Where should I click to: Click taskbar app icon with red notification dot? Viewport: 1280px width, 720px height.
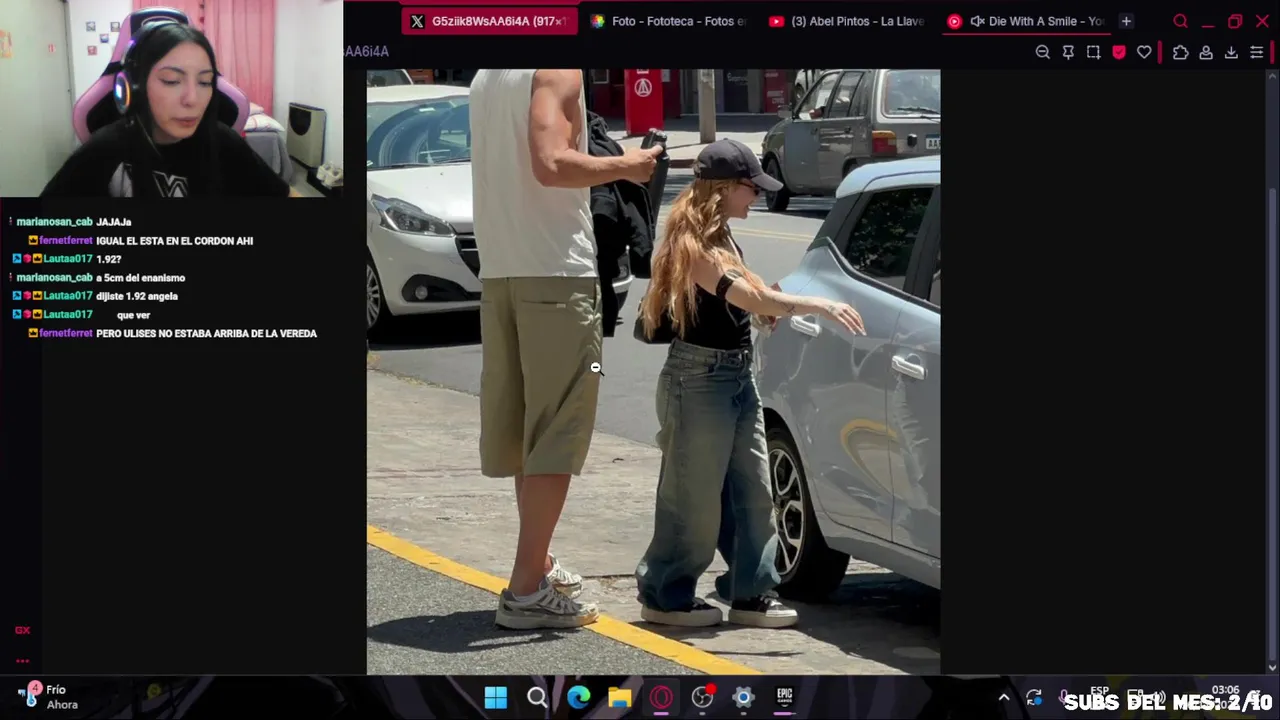[703, 697]
